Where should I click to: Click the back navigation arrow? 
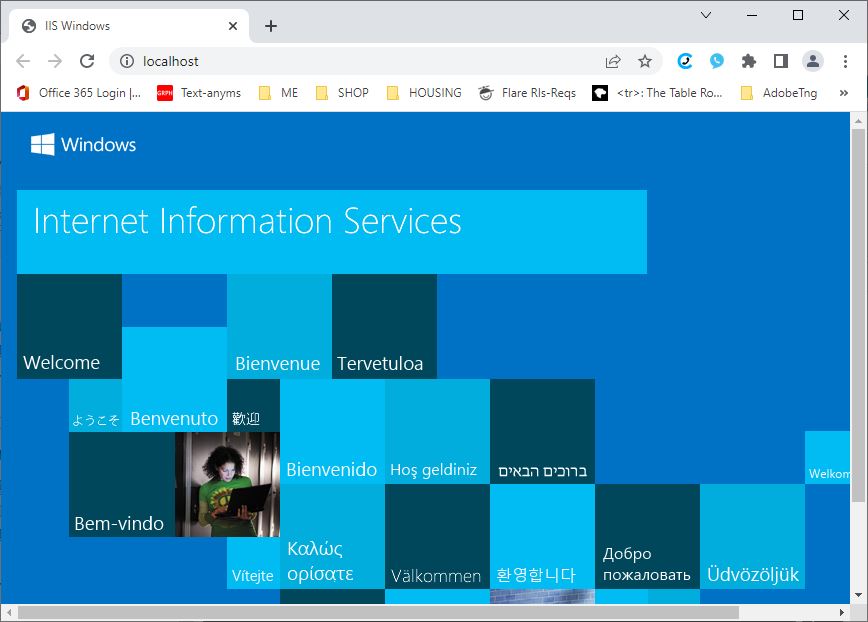pos(24,60)
